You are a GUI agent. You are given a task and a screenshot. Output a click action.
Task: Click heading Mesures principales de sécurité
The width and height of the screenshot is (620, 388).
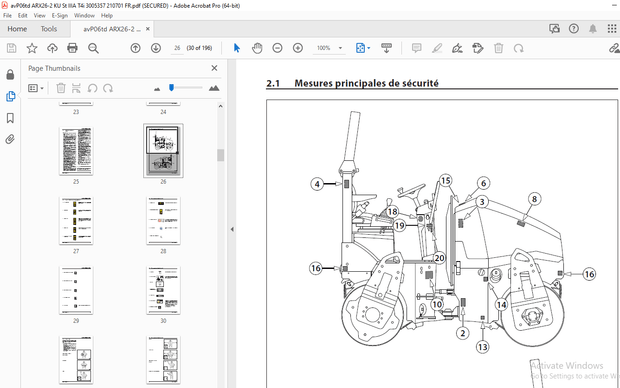click(366, 83)
